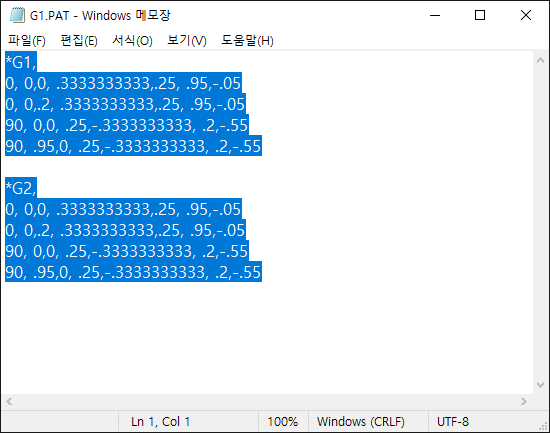The width and height of the screenshot is (550, 433).
Task: Click '90, 0,0, .25' line under G1
Action: pyautogui.click(x=127, y=125)
